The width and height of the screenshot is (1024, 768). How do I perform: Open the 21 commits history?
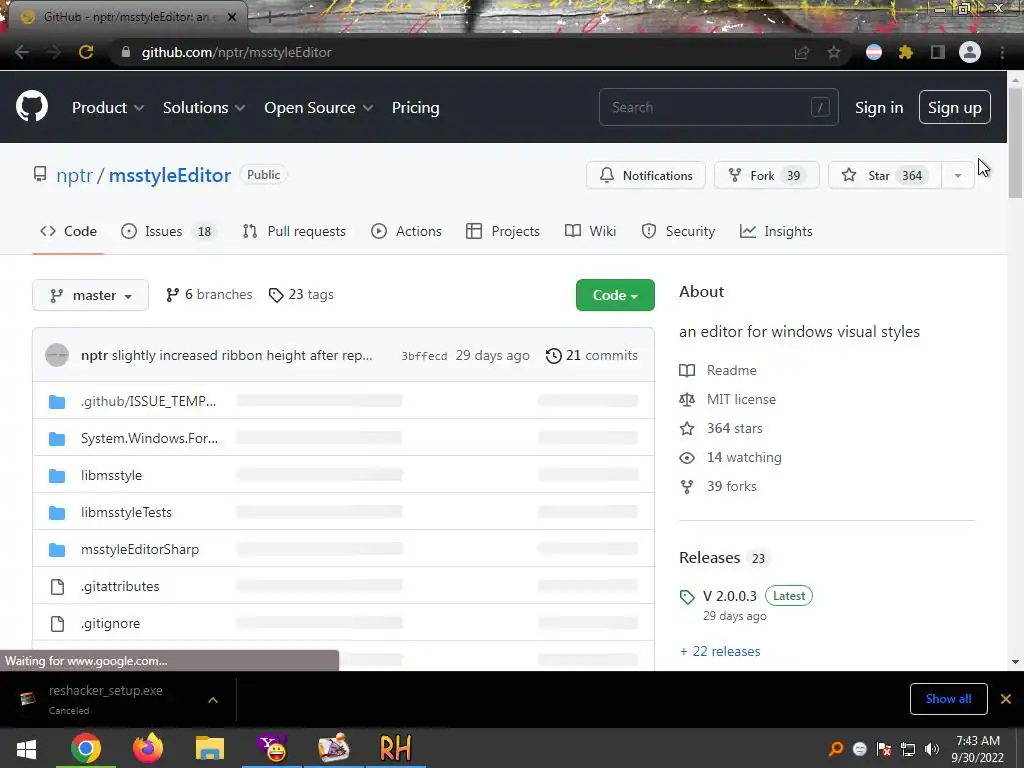(x=592, y=355)
